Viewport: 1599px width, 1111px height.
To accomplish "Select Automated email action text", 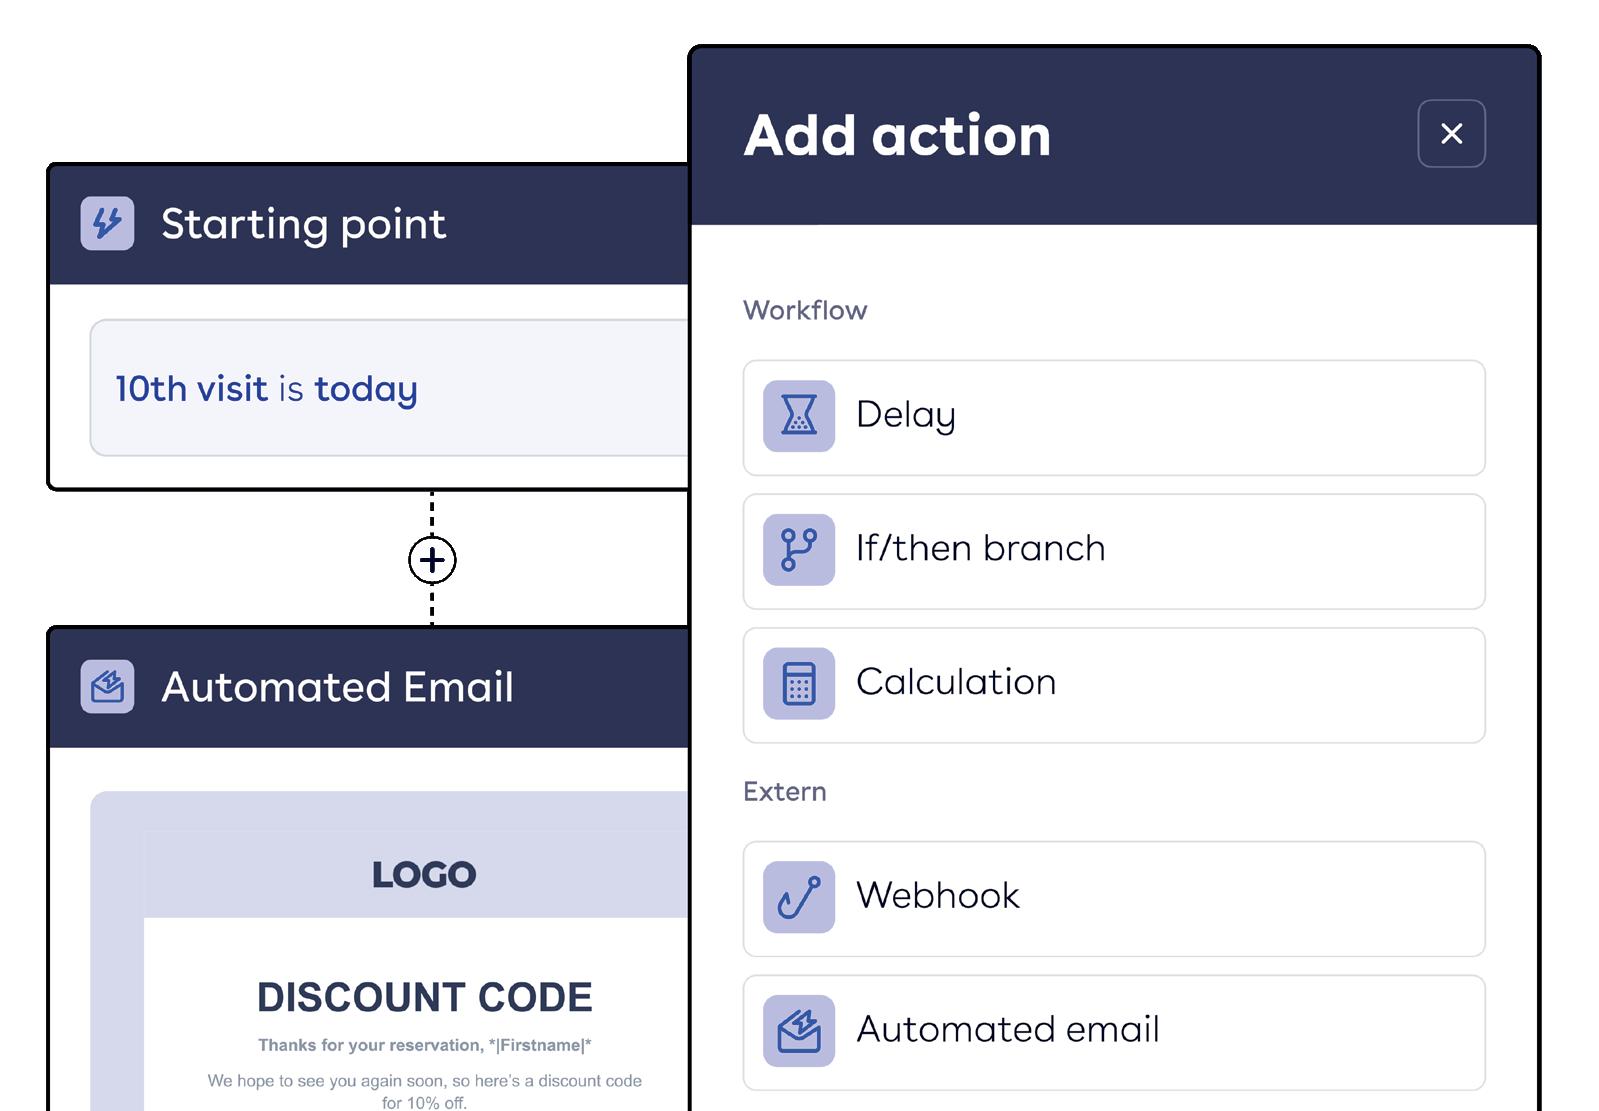I will tap(1007, 1030).
